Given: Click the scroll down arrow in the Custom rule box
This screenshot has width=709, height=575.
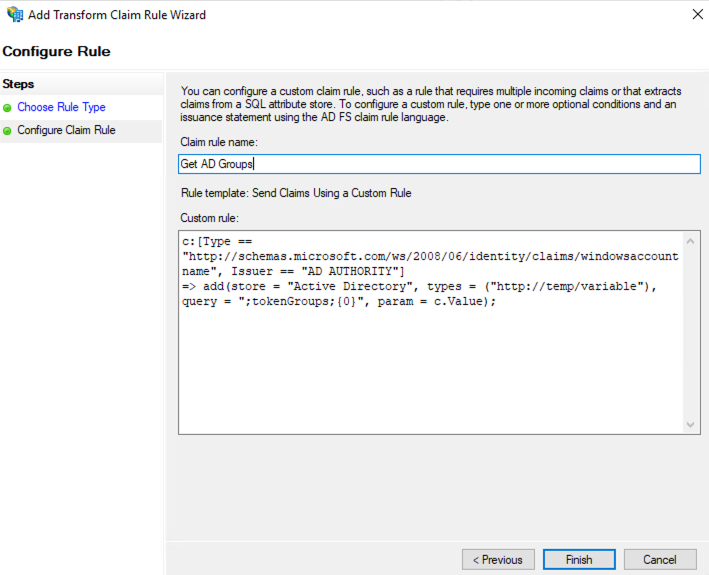Looking at the screenshot, I should (x=690, y=424).
